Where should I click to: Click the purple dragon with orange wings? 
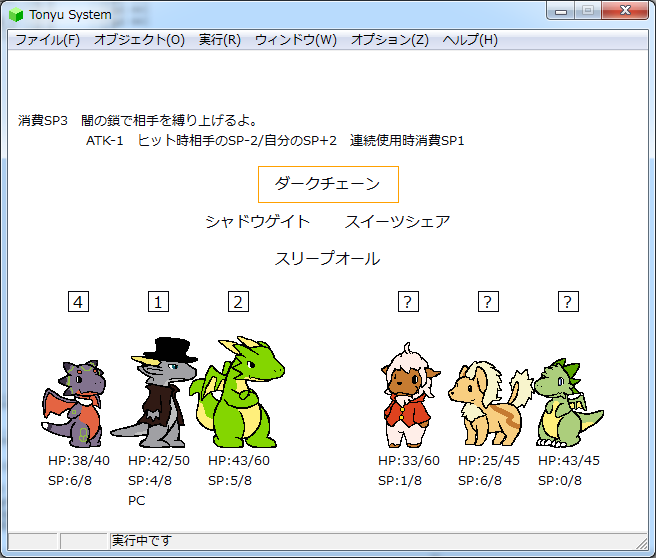[x=74, y=404]
